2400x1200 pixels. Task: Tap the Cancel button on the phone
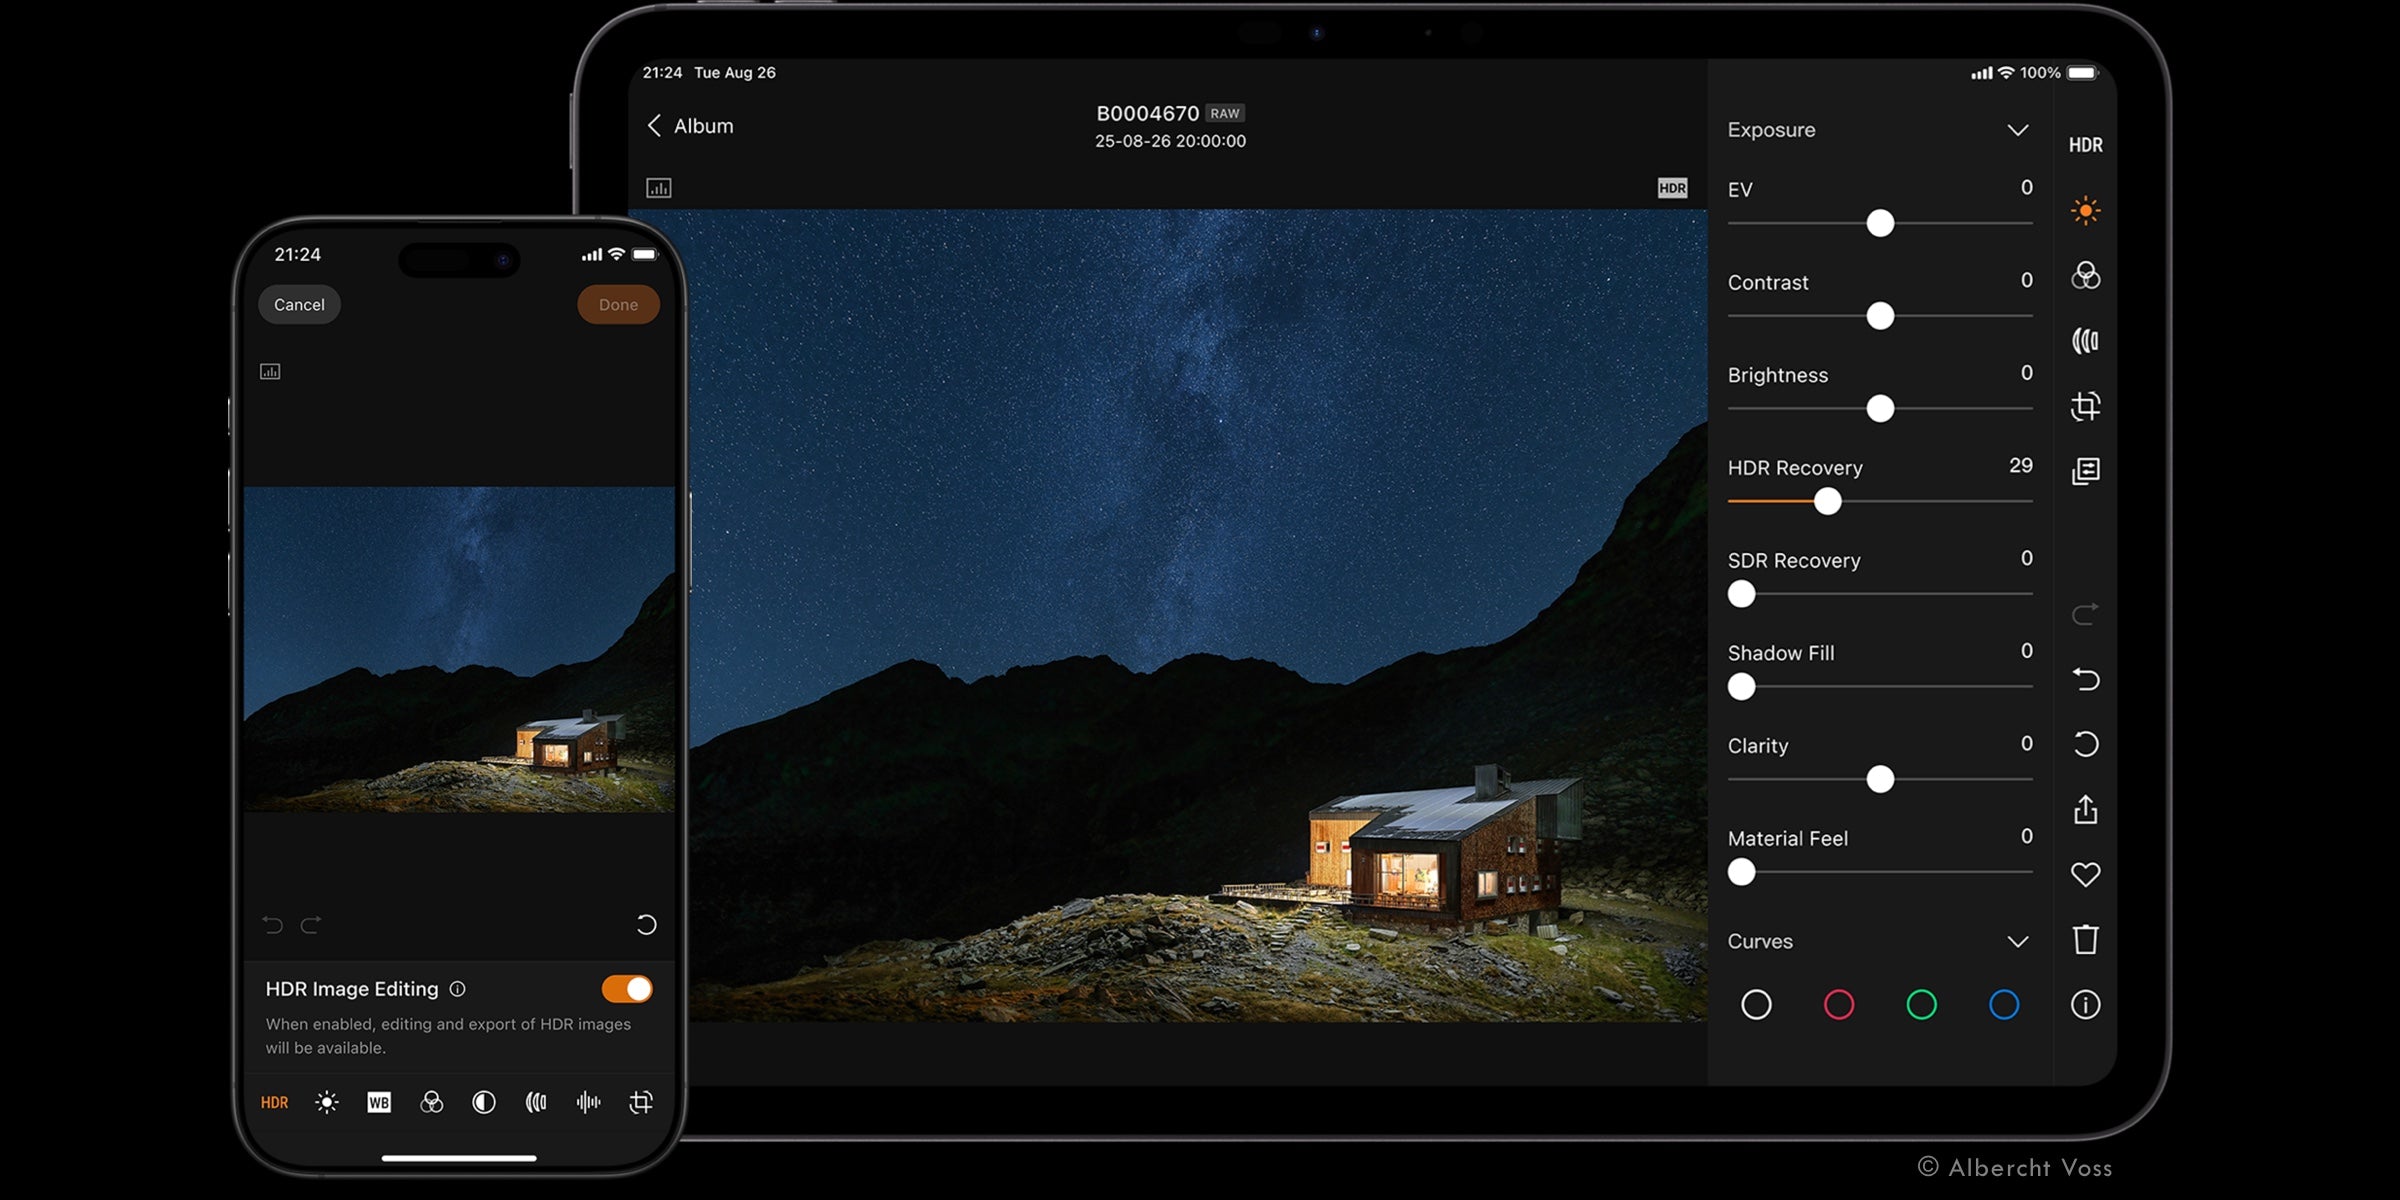299,305
